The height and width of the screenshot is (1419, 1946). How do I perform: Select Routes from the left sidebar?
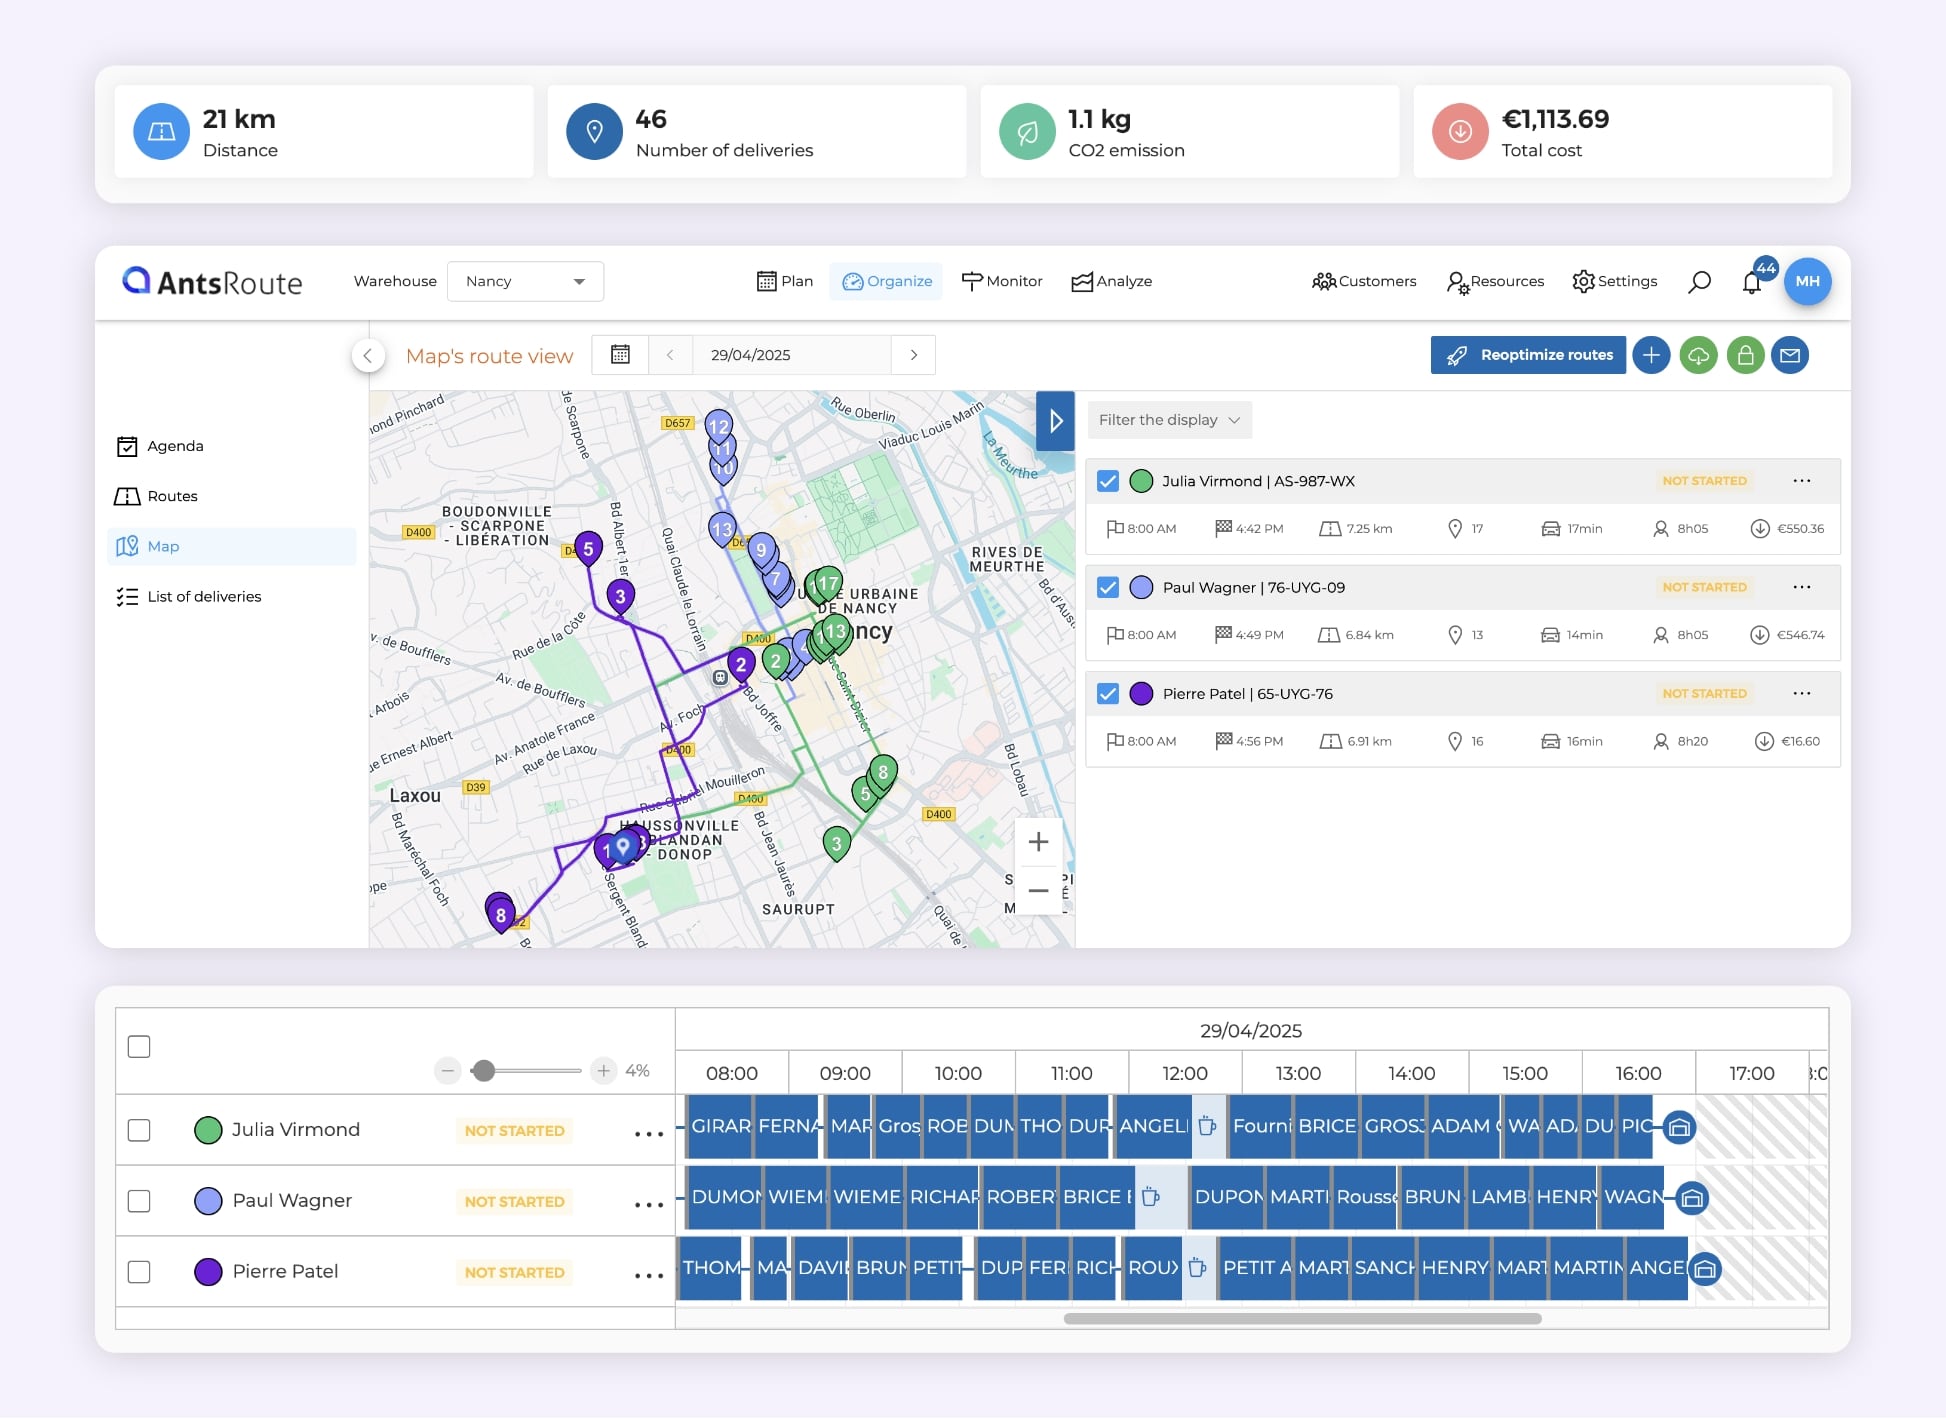click(171, 495)
